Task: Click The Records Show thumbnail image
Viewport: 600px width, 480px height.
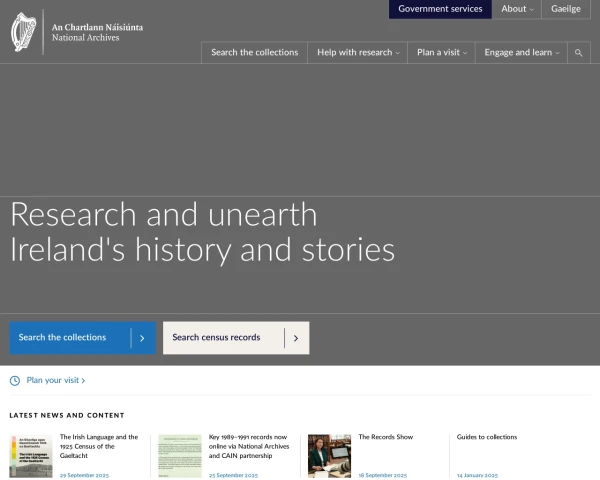Action: [329, 455]
